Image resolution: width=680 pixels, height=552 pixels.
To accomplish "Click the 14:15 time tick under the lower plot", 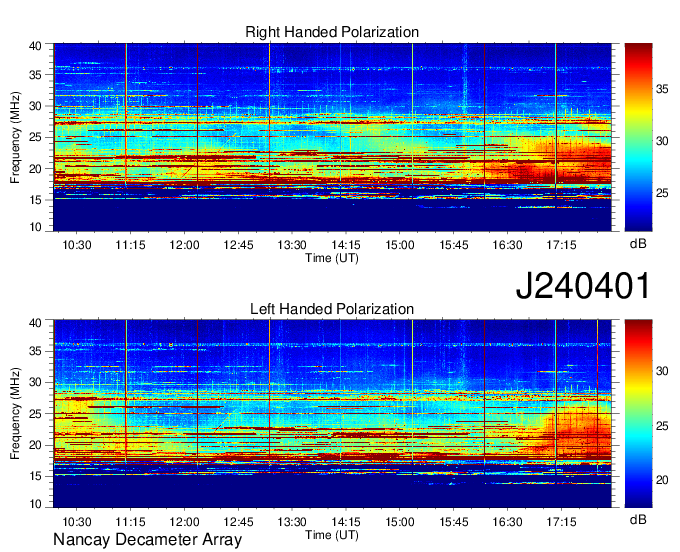I will pos(346,522).
